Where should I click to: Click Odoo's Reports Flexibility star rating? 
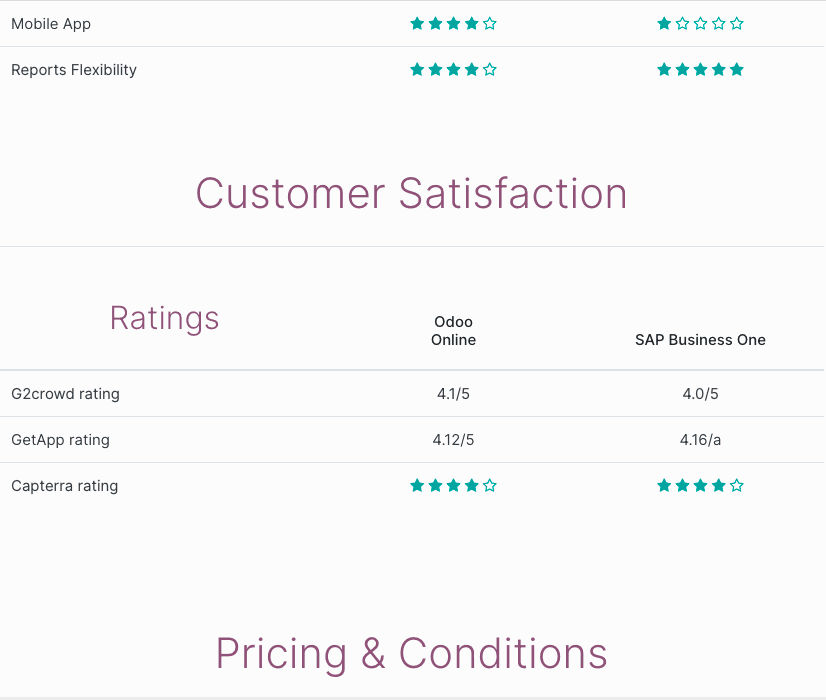453,70
